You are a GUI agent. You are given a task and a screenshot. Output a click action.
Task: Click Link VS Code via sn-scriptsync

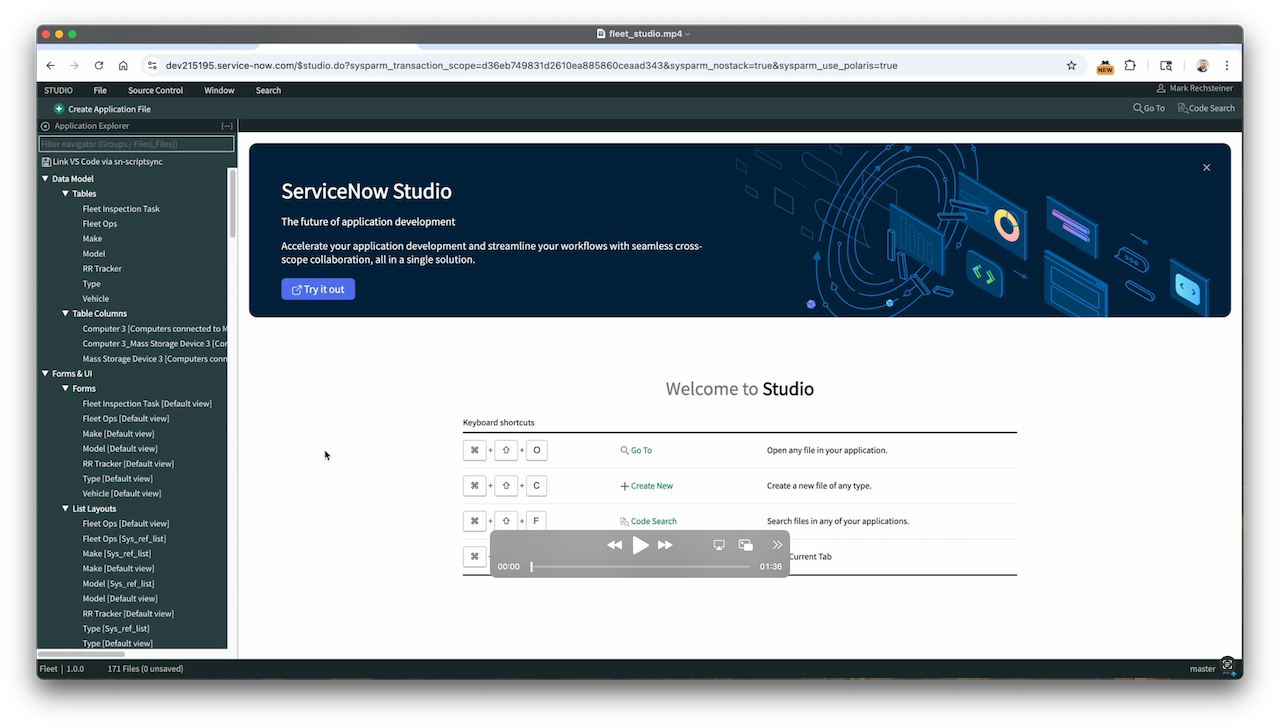coord(103,161)
